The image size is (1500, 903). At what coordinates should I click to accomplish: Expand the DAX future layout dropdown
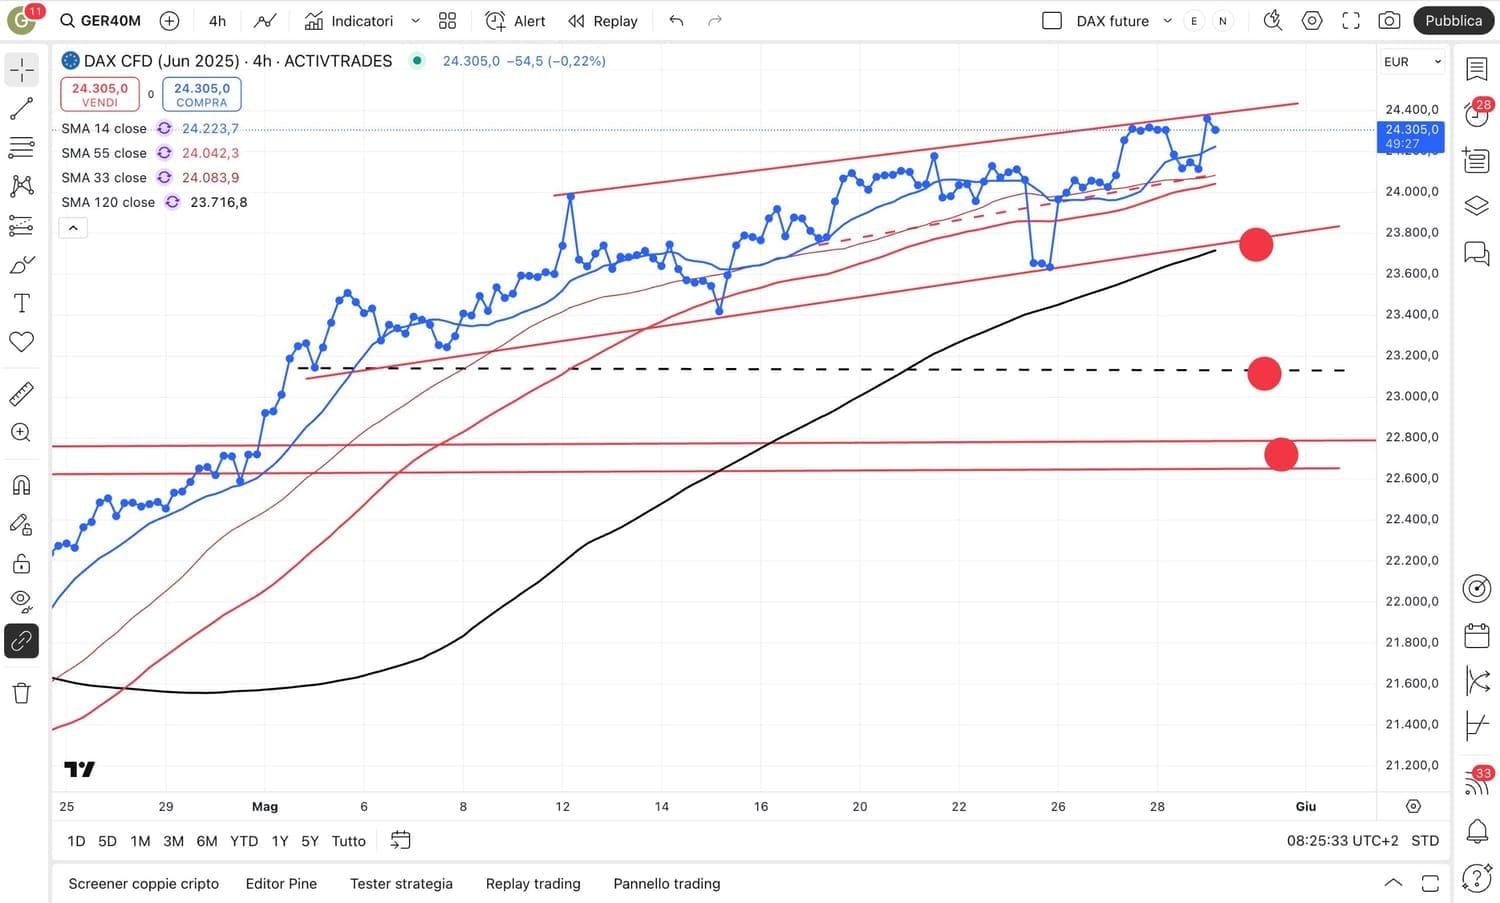[1167, 21]
